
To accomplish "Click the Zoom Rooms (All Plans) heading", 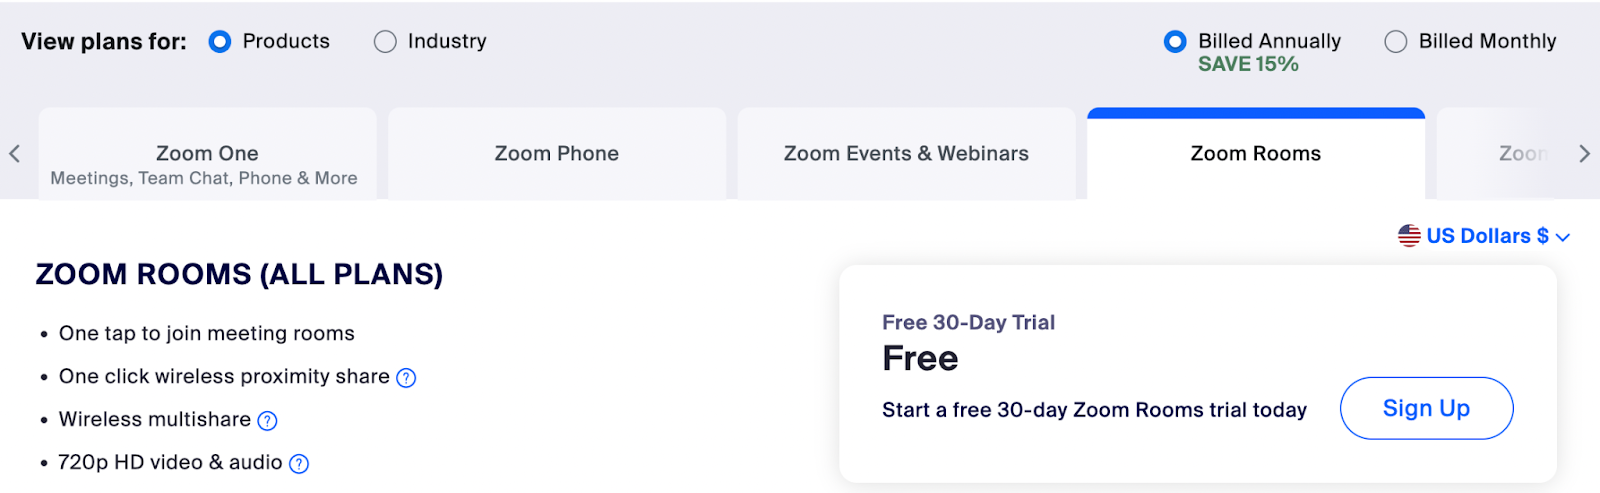I will (x=239, y=274).
